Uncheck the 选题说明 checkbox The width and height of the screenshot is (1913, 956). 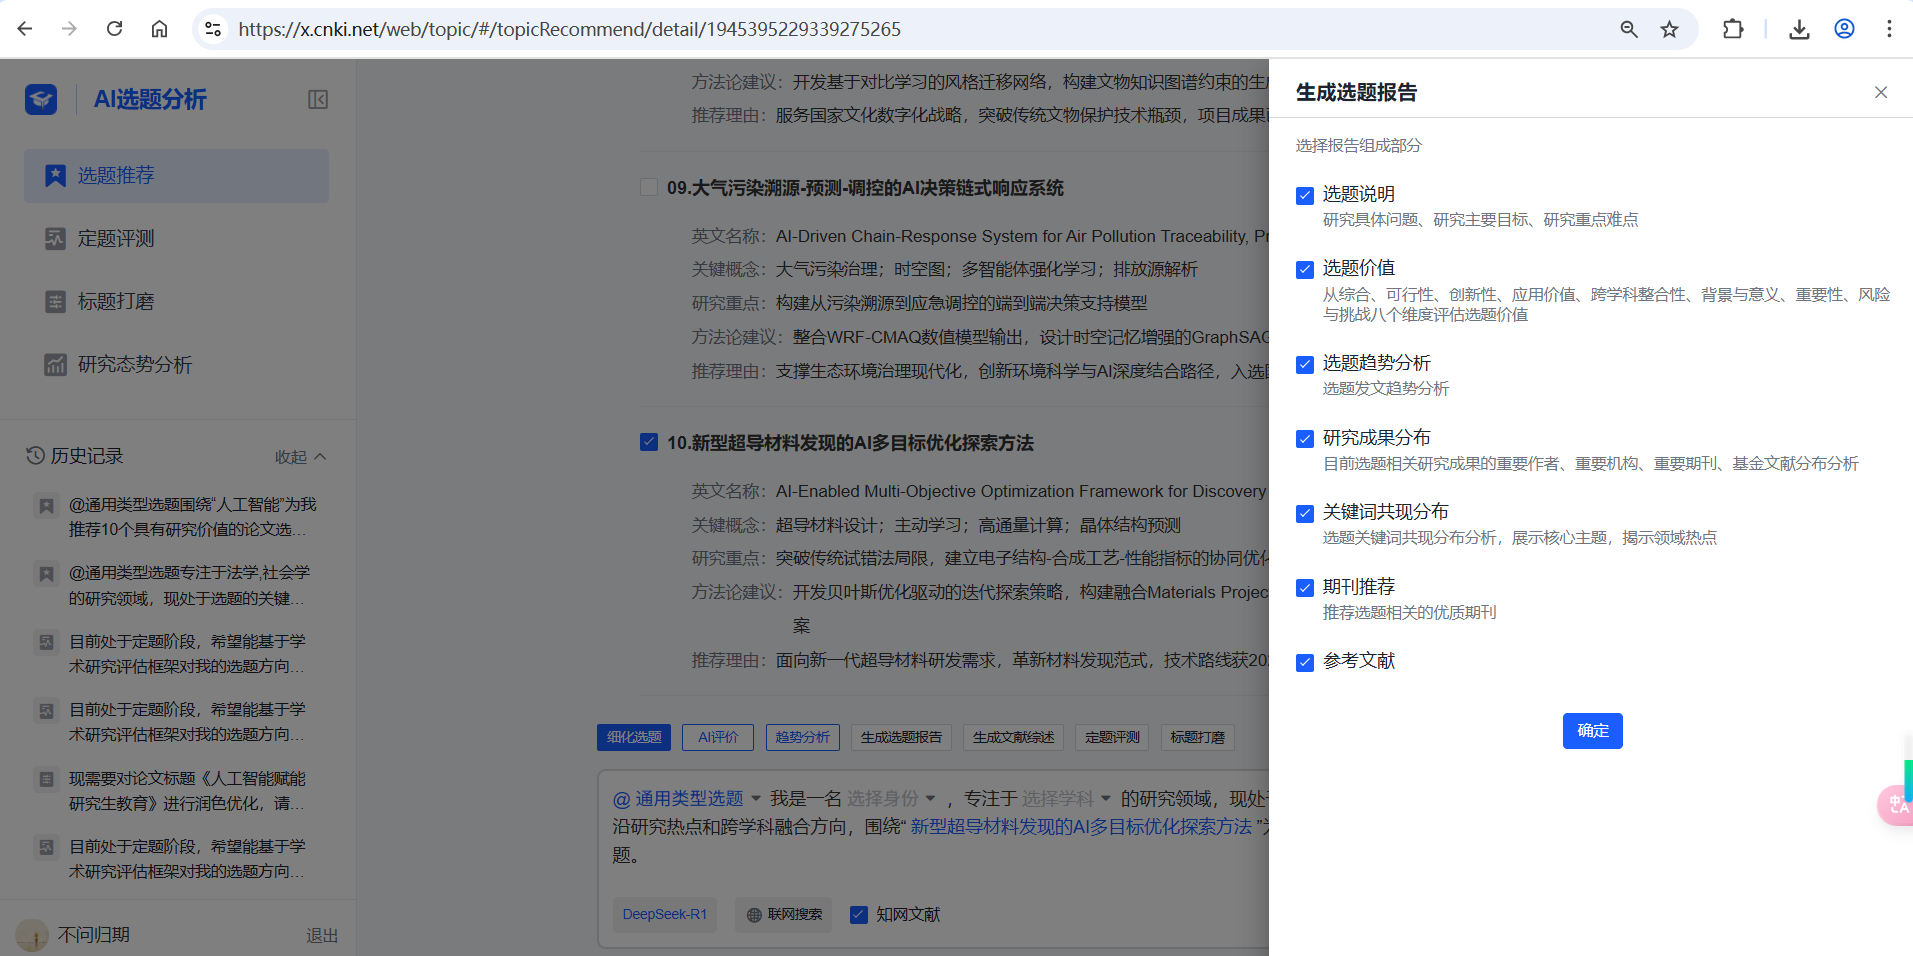coord(1305,196)
